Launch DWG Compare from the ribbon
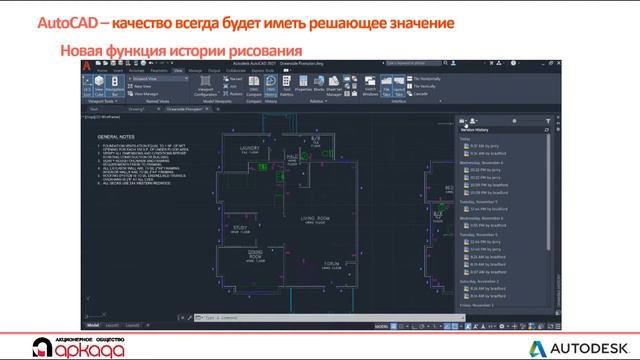The height and width of the screenshot is (360, 640). click(254, 86)
